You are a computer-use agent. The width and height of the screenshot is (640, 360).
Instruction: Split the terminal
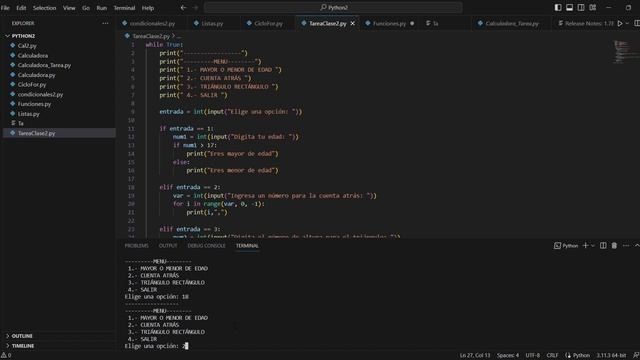coord(603,246)
